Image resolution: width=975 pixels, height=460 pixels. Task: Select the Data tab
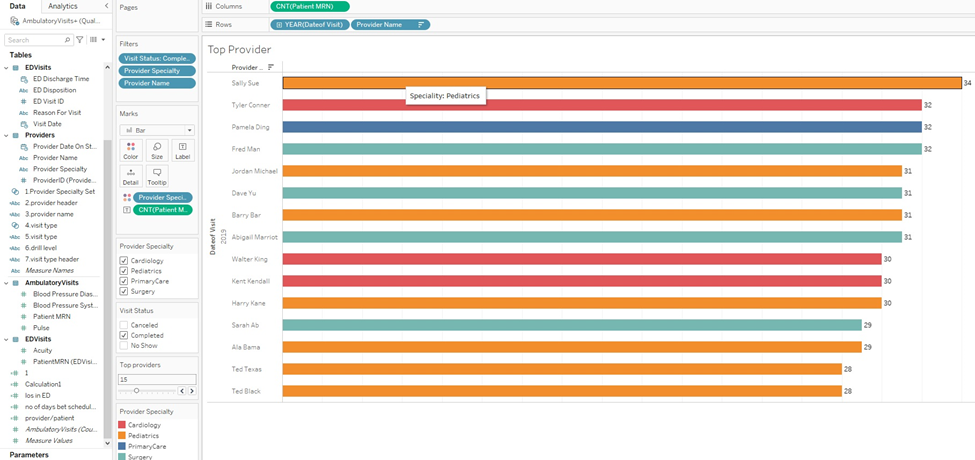(18, 6)
